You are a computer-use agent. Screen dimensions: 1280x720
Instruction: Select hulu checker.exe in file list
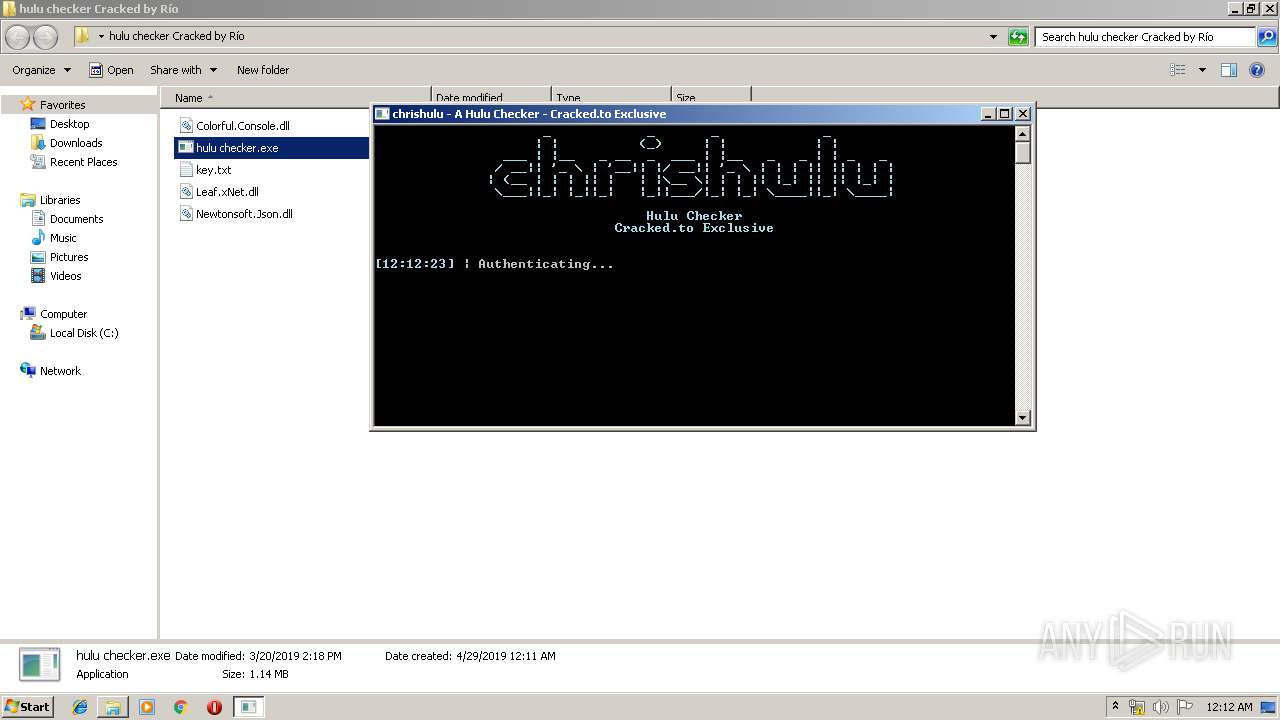(x=271, y=148)
